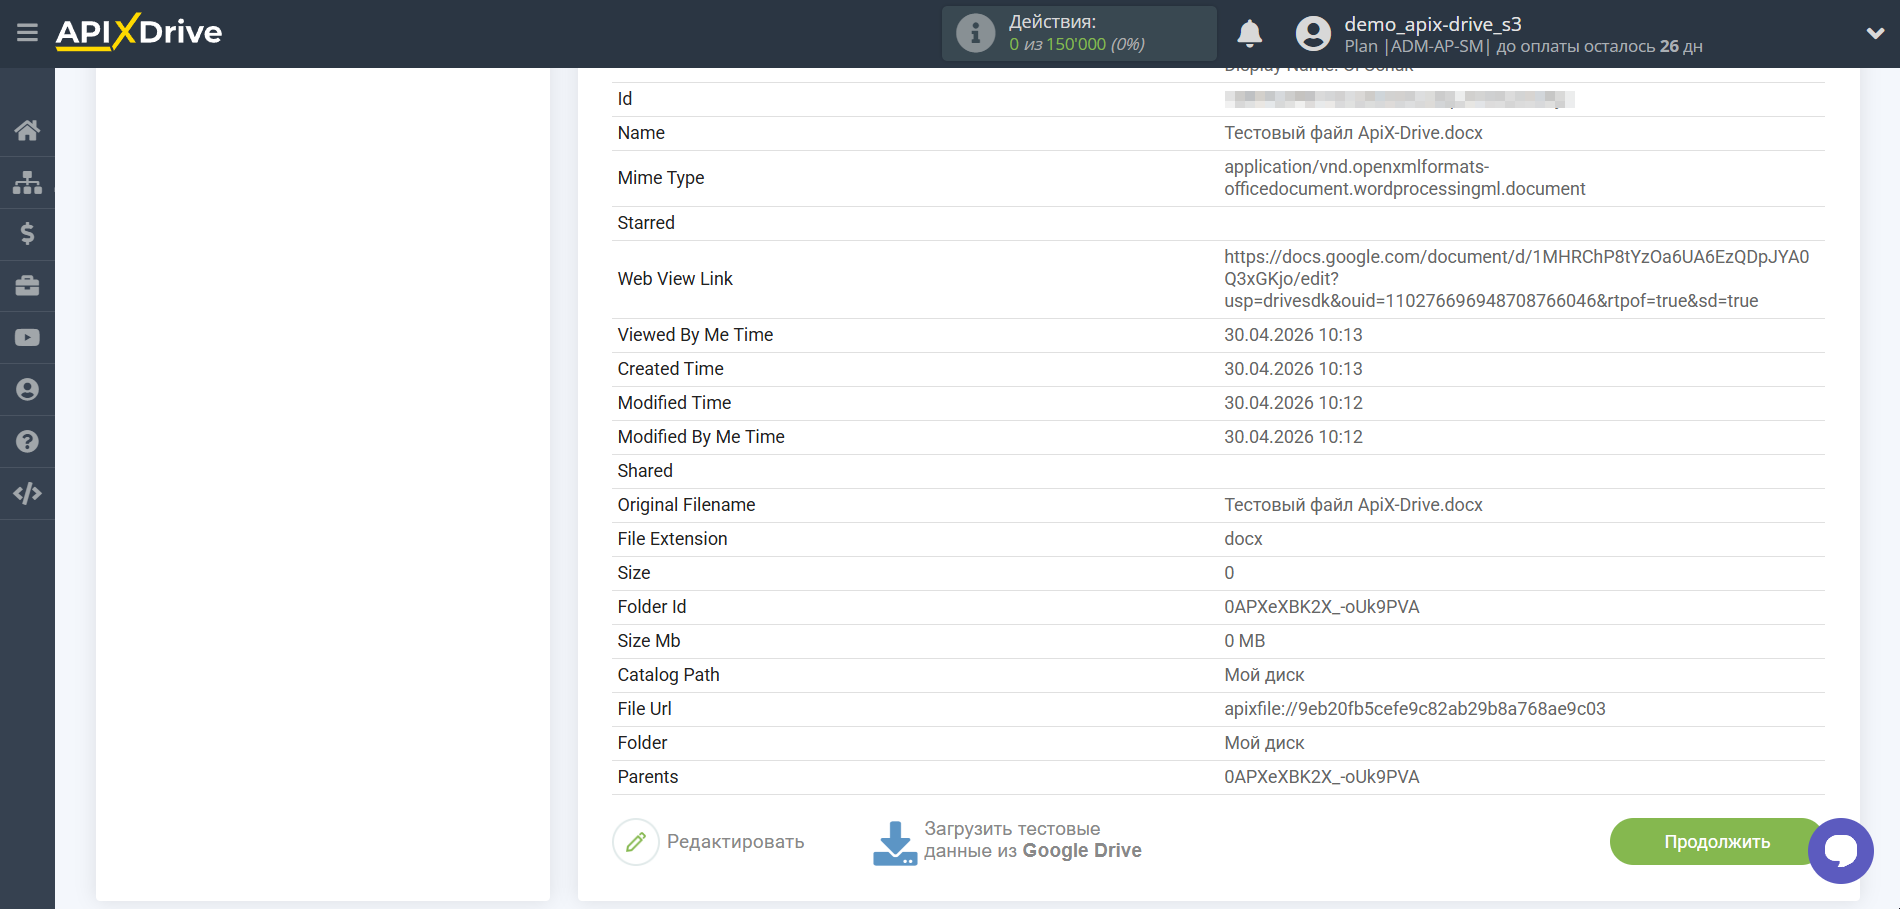The image size is (1900, 909).
Task: Click the account name demo_apix-drive_s3
Action: click(x=1432, y=24)
